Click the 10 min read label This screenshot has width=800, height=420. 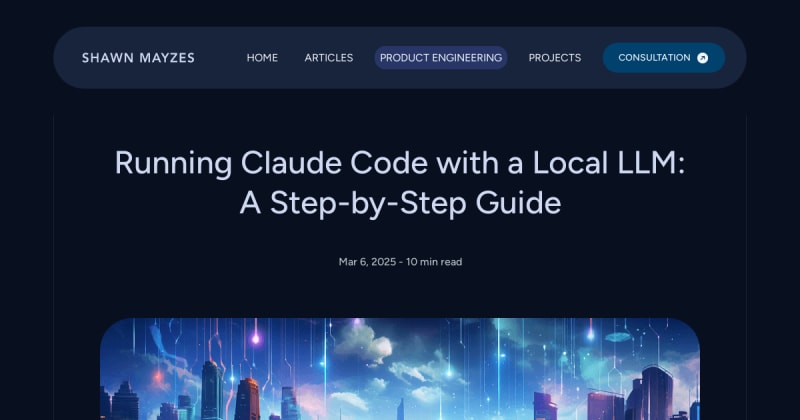coord(434,262)
